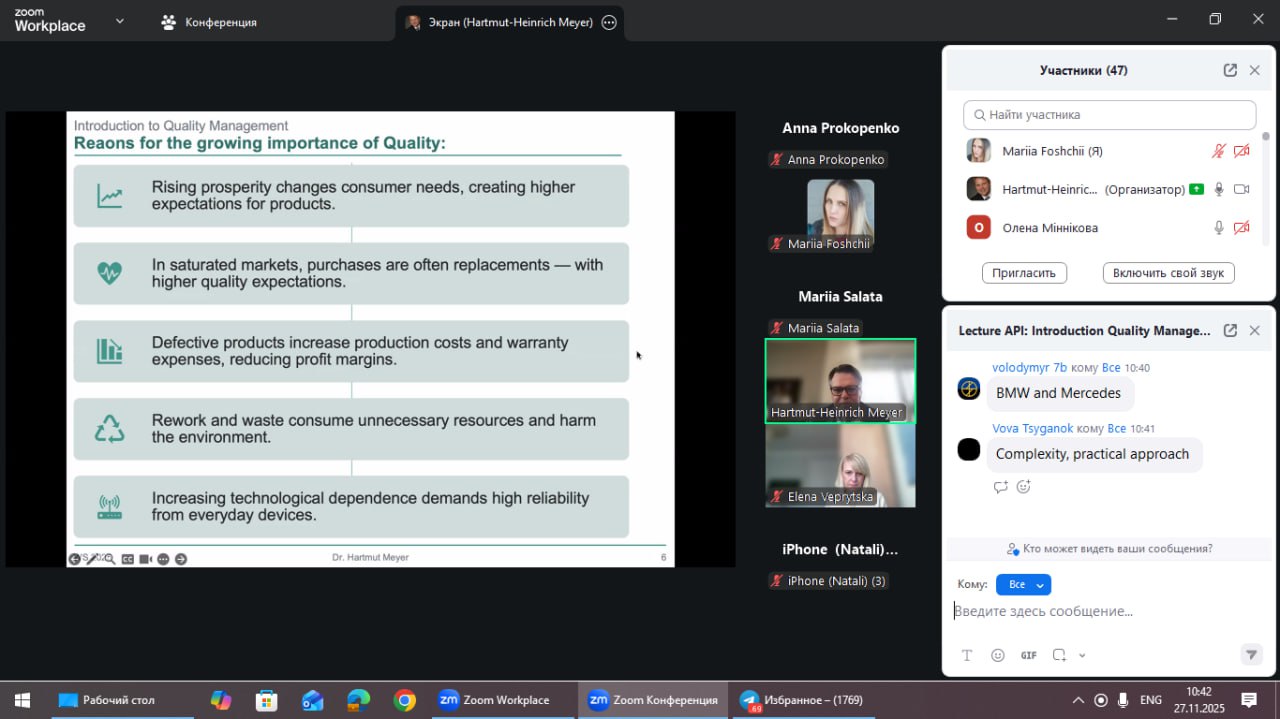This screenshot has height=719, width=1280.
Task: Expand the screenshot options arrow in chat
Action: pos(1082,656)
